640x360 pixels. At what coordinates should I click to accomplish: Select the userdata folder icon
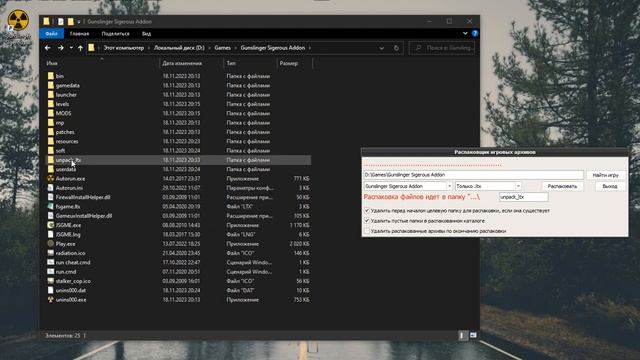tap(51, 169)
